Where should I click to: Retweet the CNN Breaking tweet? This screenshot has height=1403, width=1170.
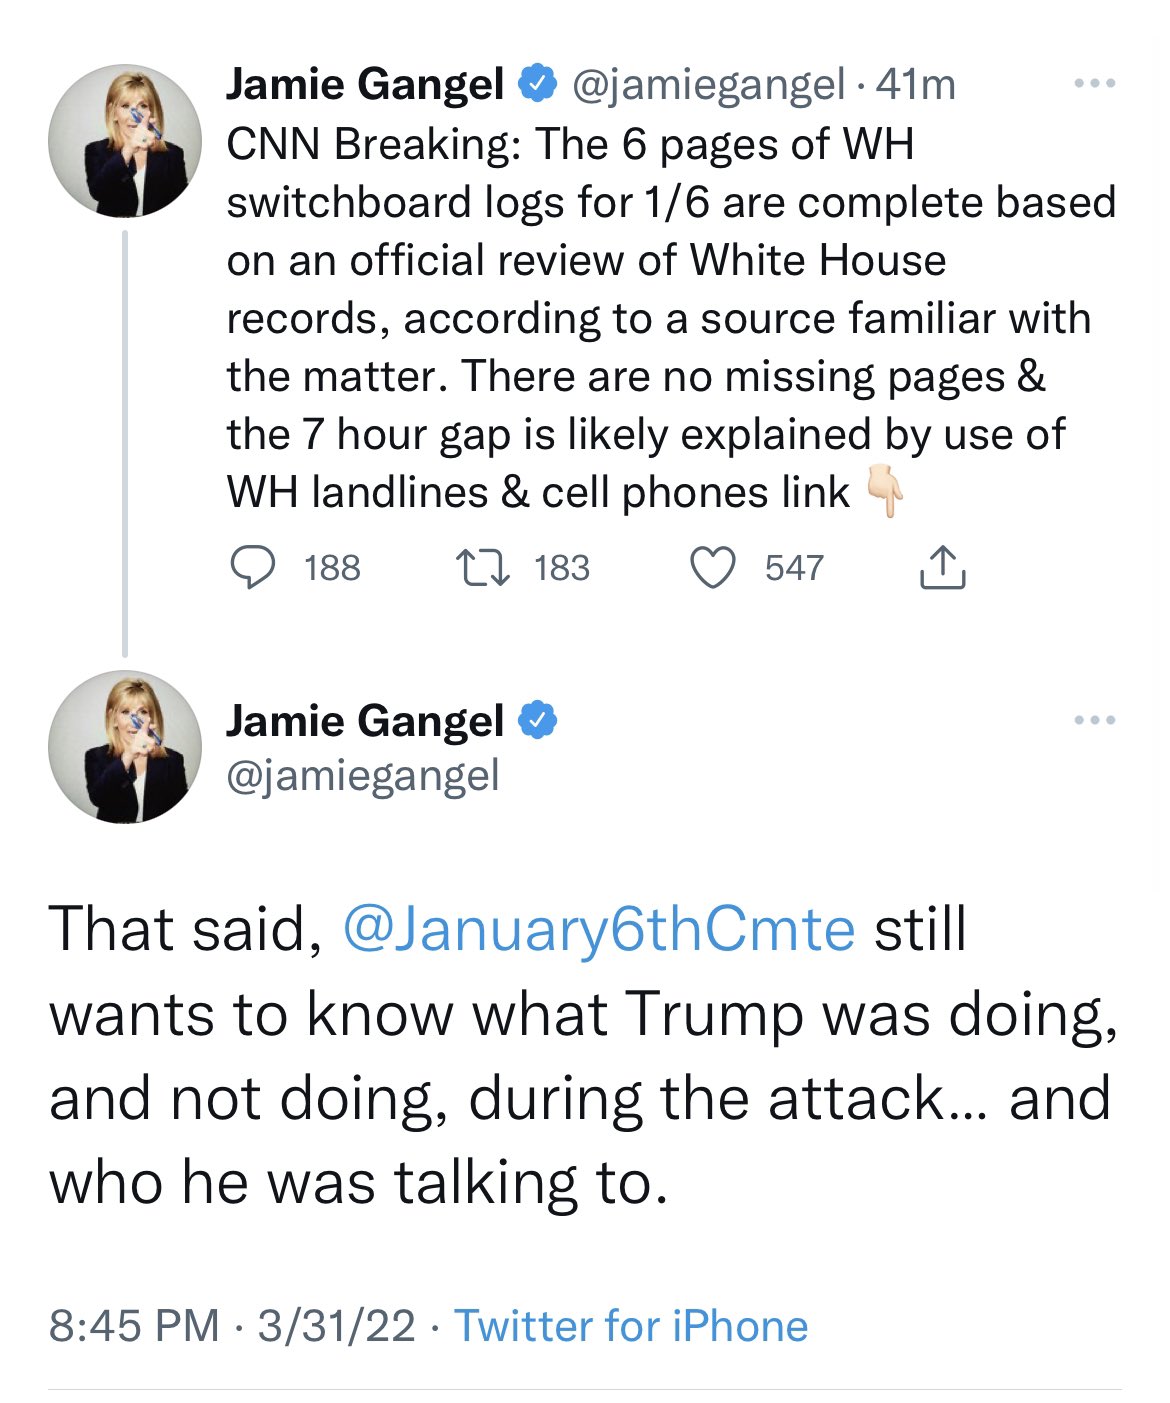[483, 568]
